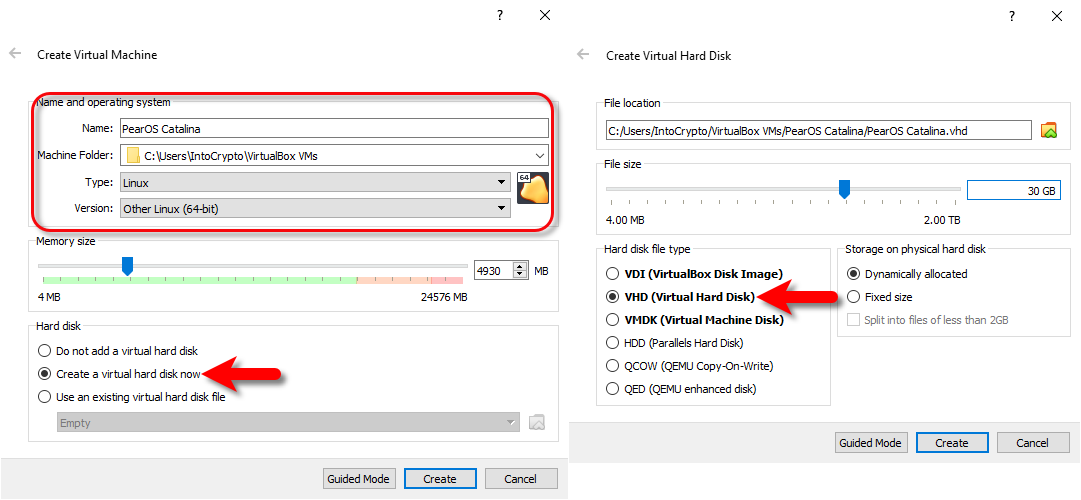The image size is (1081, 500).
Task: Click the Machine Folder yellow folder icon
Action: point(133,155)
